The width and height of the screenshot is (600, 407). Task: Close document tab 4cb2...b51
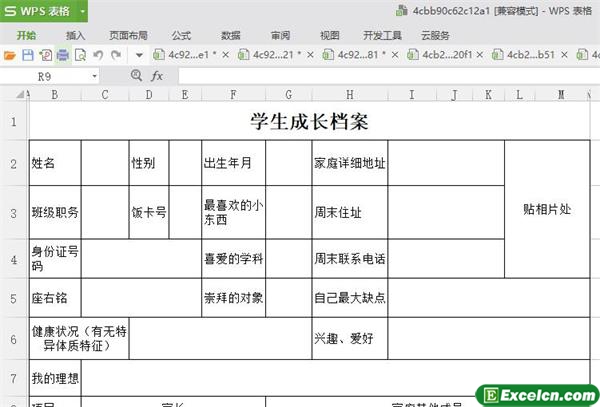click(x=564, y=55)
